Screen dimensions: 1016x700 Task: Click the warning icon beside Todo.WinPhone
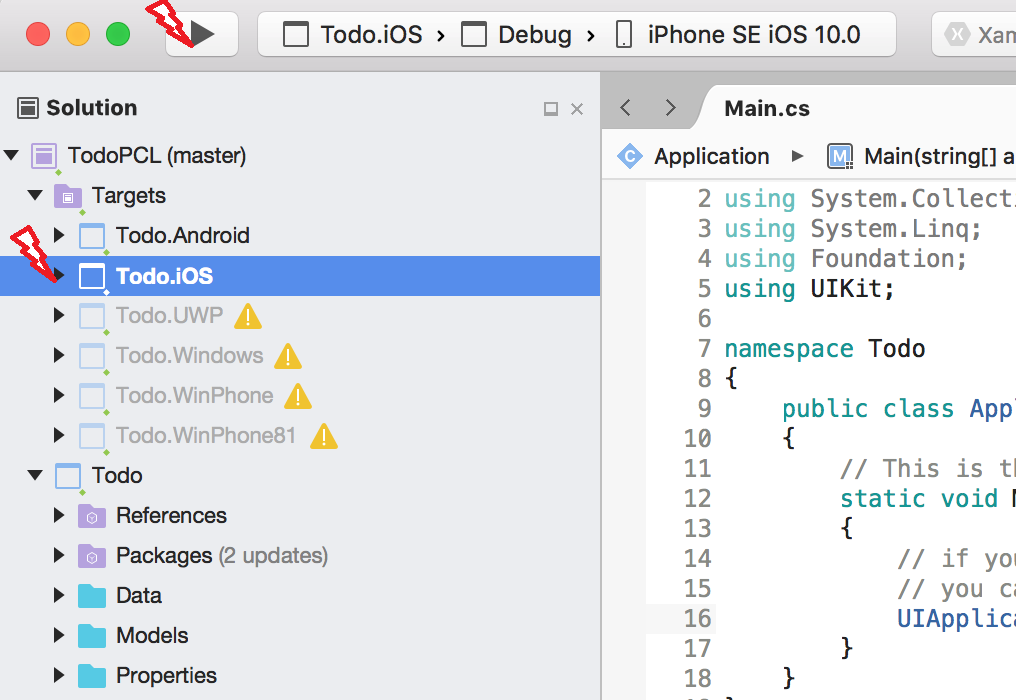[298, 396]
